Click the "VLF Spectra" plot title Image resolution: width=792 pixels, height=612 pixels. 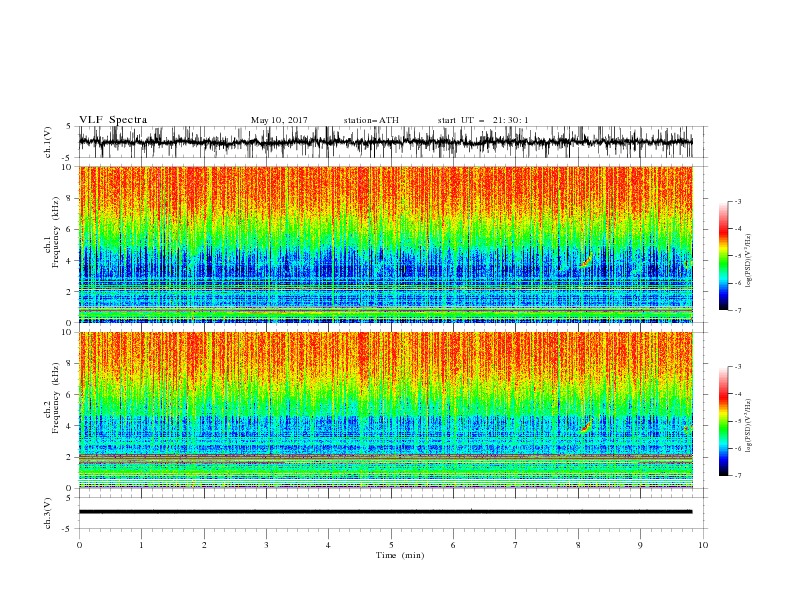click(113, 120)
